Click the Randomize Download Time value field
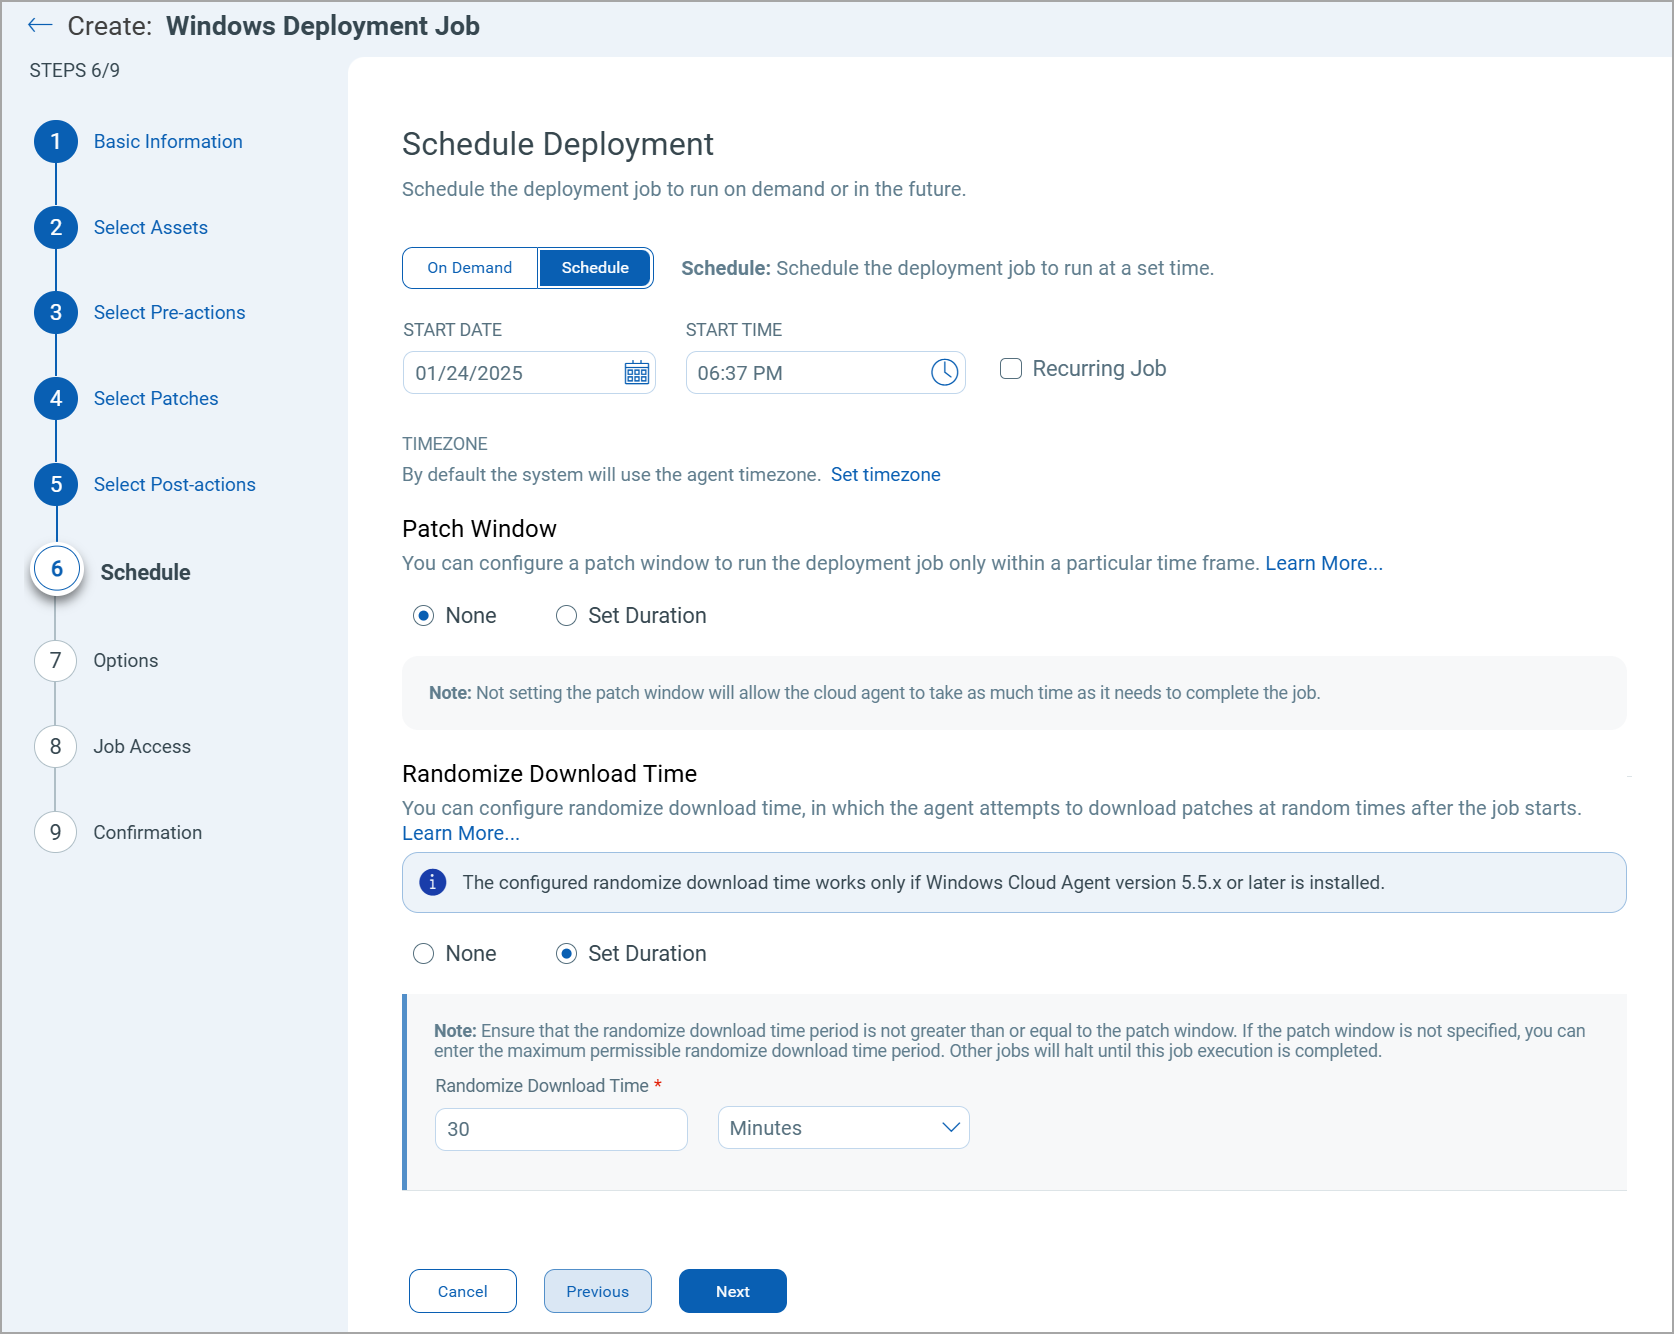The width and height of the screenshot is (1674, 1334). [560, 1129]
